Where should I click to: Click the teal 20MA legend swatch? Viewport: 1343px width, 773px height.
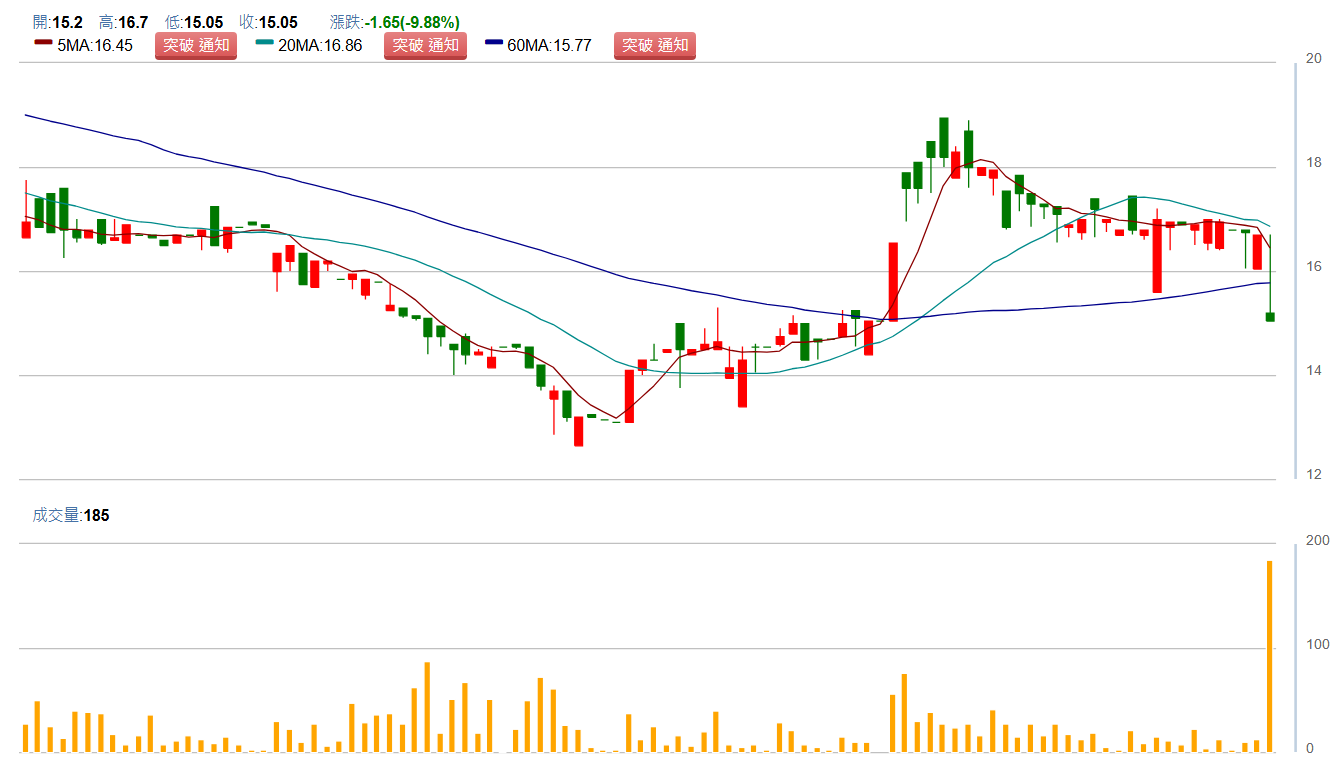pyautogui.click(x=264, y=45)
